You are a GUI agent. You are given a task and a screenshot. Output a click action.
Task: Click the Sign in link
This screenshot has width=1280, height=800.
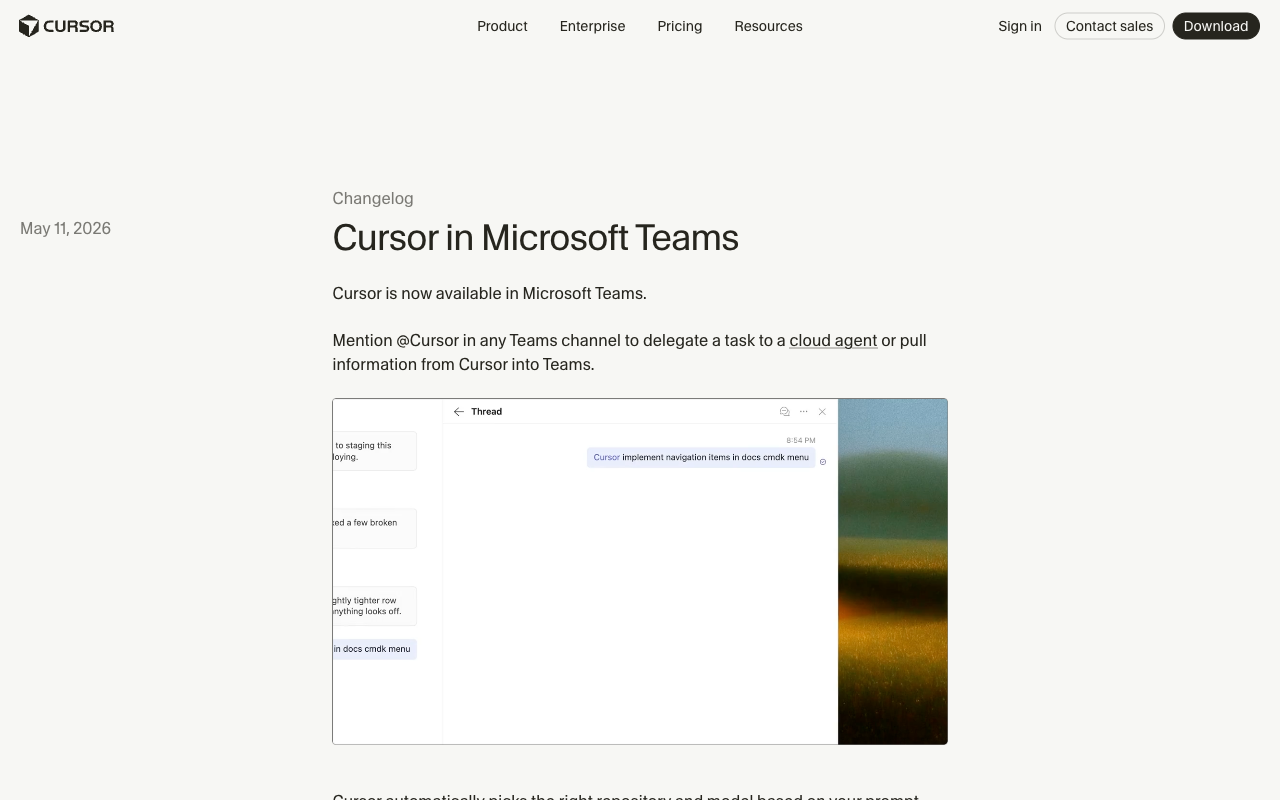(1020, 26)
